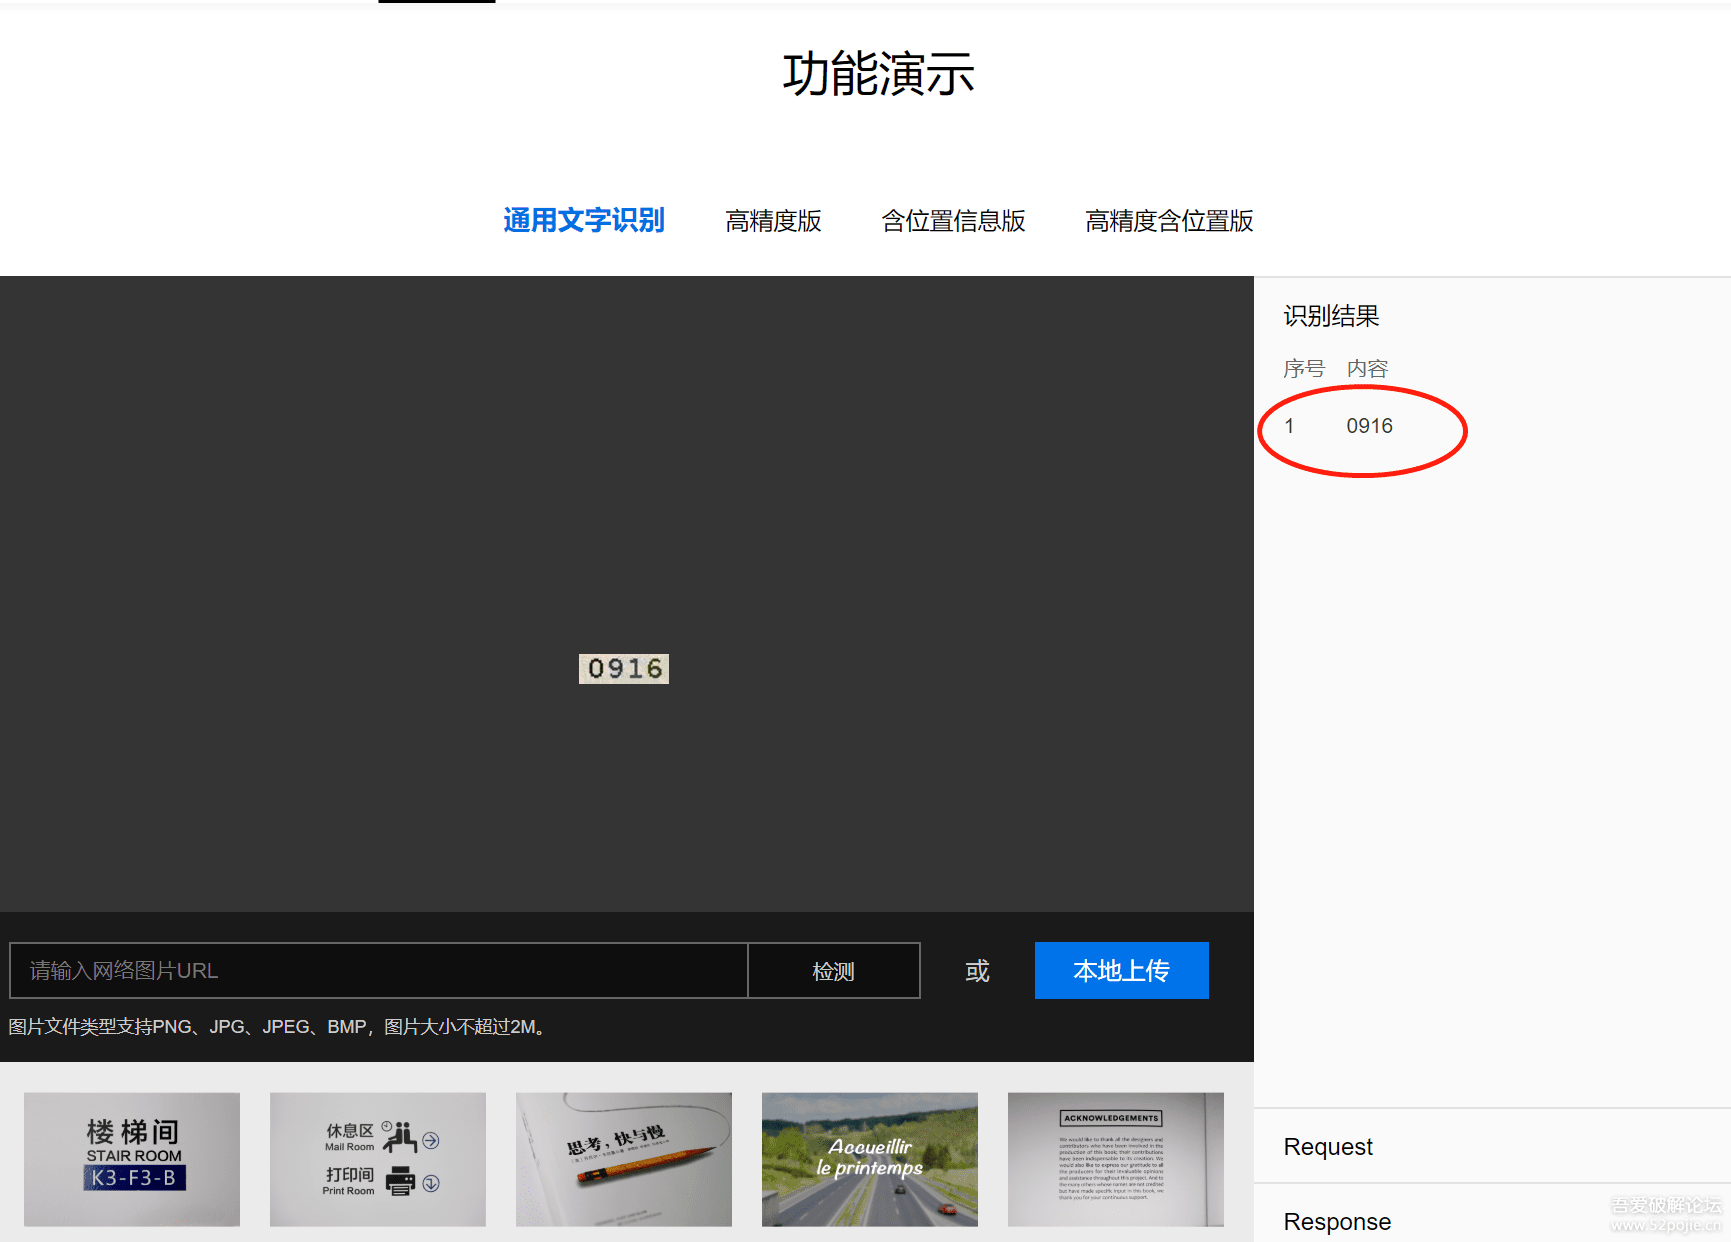Image resolution: width=1731 pixels, height=1242 pixels.
Task: Click the 0916 recognition result text
Action: point(1369,426)
